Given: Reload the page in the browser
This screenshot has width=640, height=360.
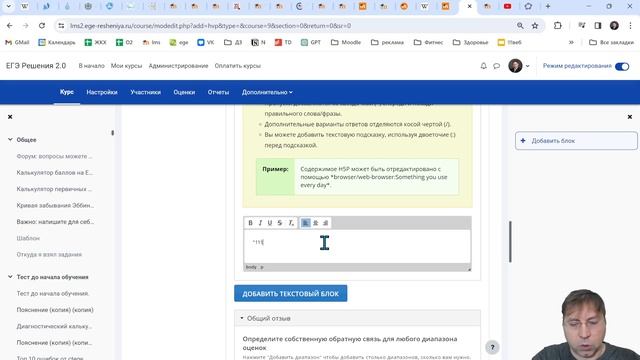Looking at the screenshot, I should [42, 26].
